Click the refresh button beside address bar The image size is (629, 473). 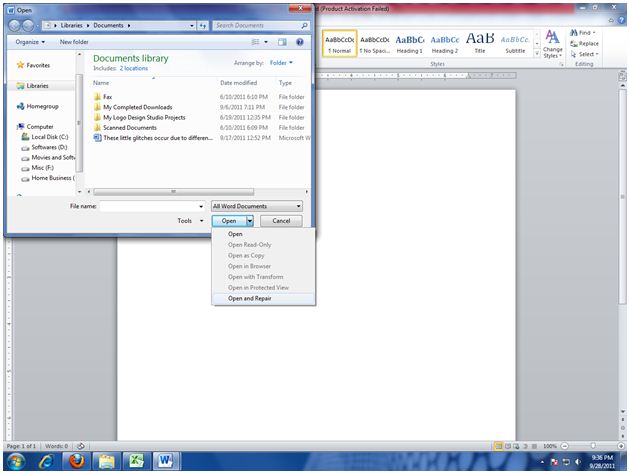(203, 25)
